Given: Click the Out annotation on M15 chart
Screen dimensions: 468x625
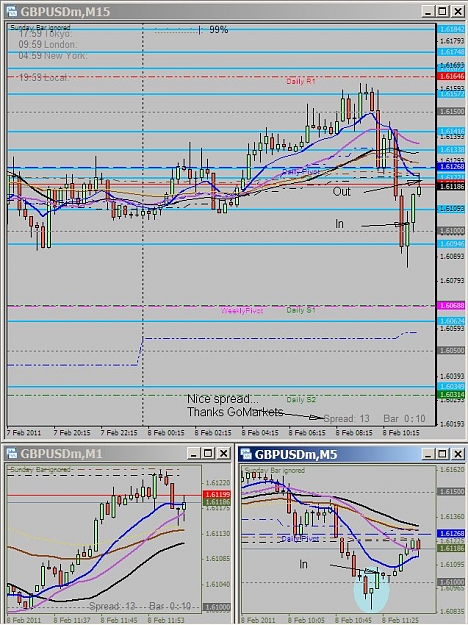Looking at the screenshot, I should coord(341,192).
